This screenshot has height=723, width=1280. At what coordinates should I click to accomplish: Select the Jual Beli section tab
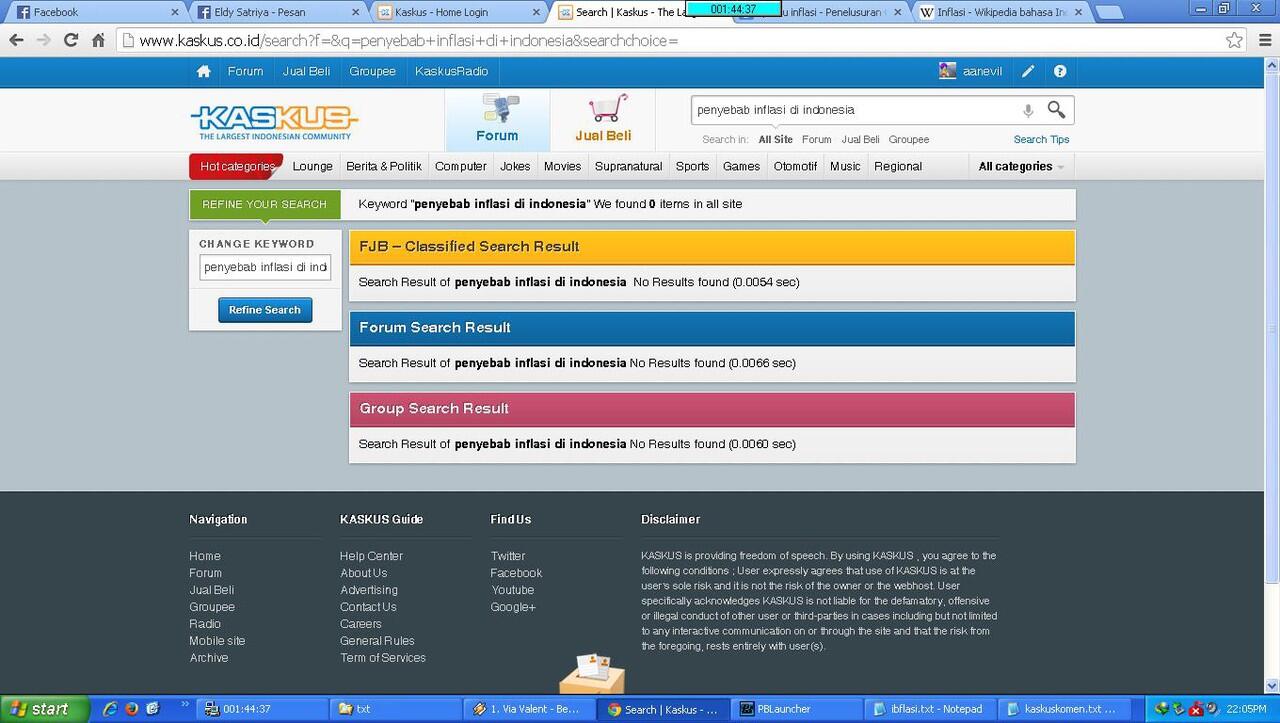point(603,120)
